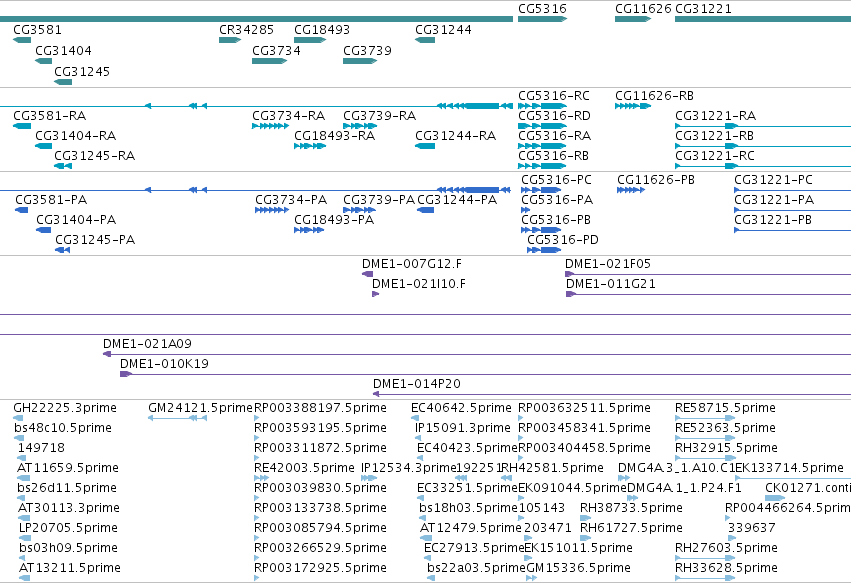The height and width of the screenshot is (583, 851).
Task: Select the CG31221 gene bar
Action: 763,19
